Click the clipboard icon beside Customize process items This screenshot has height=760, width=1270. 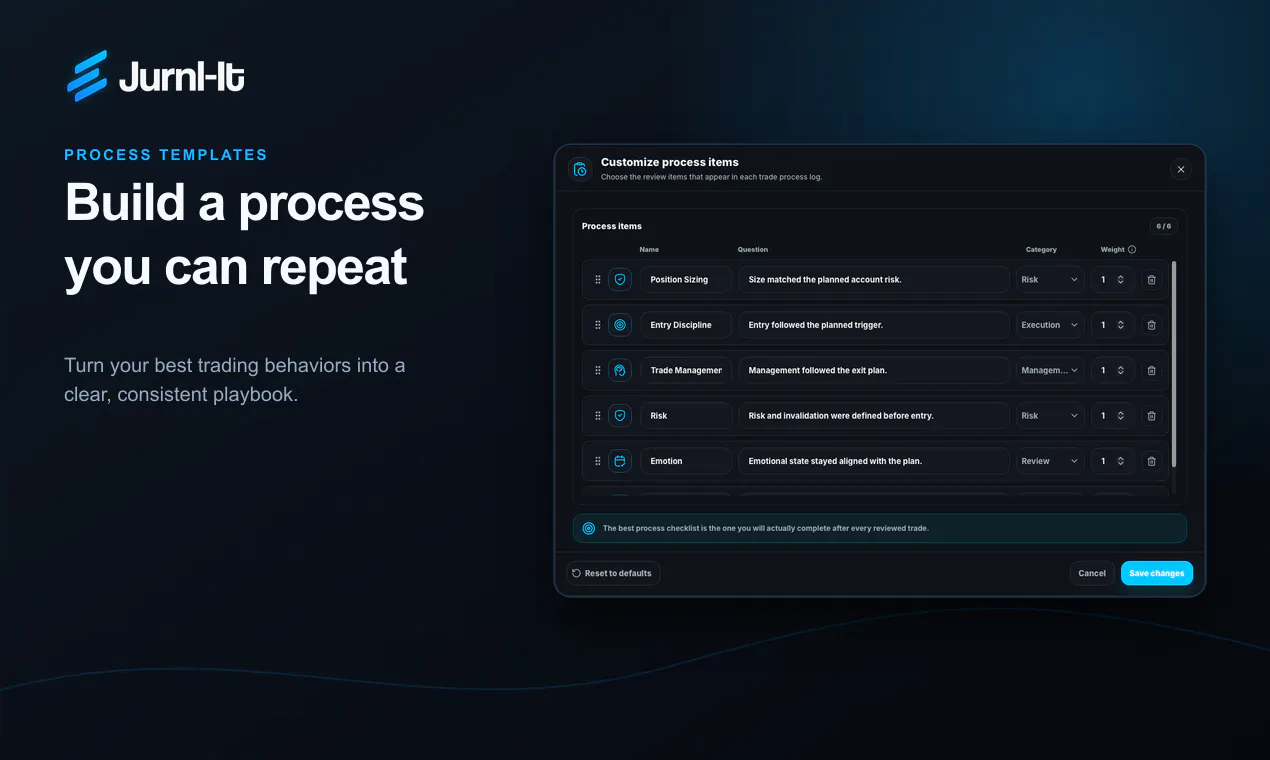(x=580, y=169)
